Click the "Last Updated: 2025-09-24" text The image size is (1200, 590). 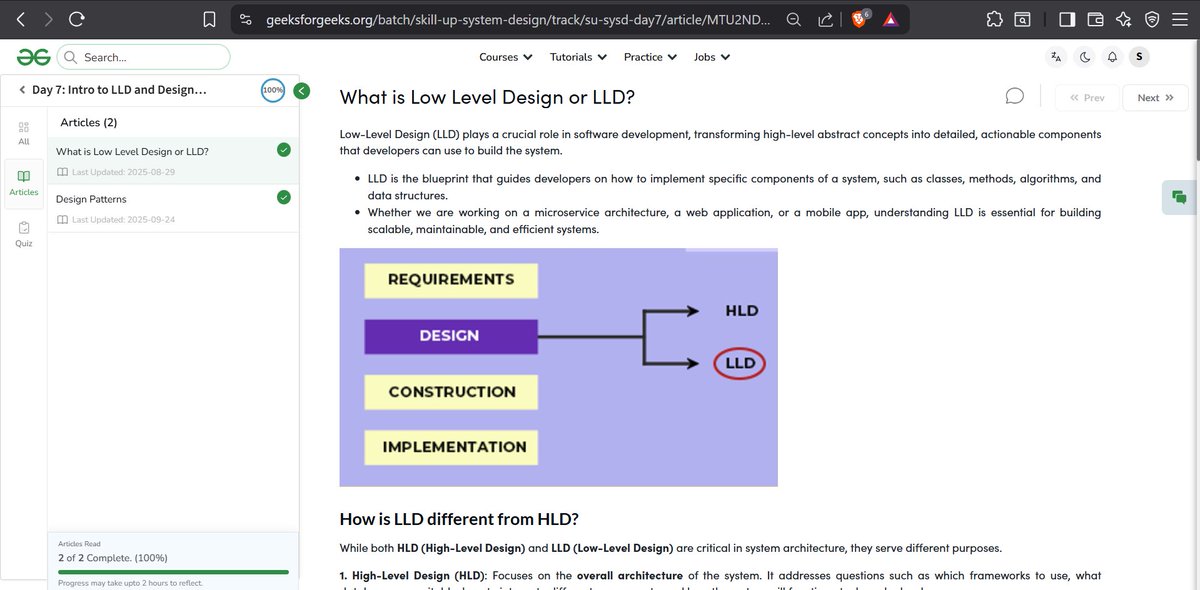[x=123, y=219]
